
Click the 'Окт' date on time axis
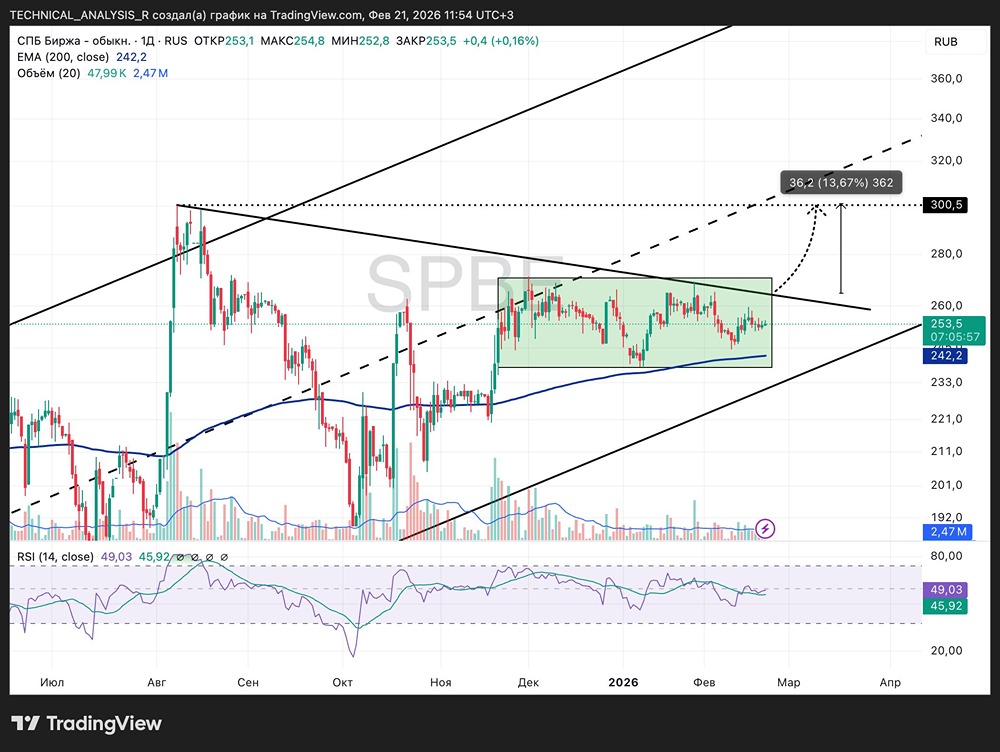click(x=342, y=682)
